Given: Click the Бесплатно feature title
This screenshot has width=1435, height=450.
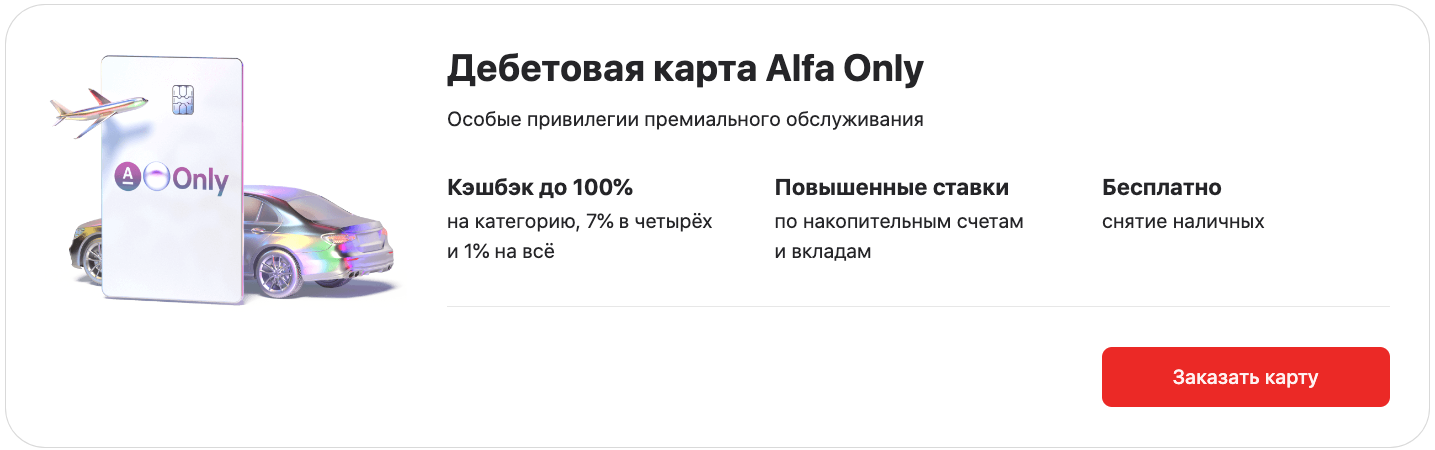Looking at the screenshot, I should coord(1162,188).
